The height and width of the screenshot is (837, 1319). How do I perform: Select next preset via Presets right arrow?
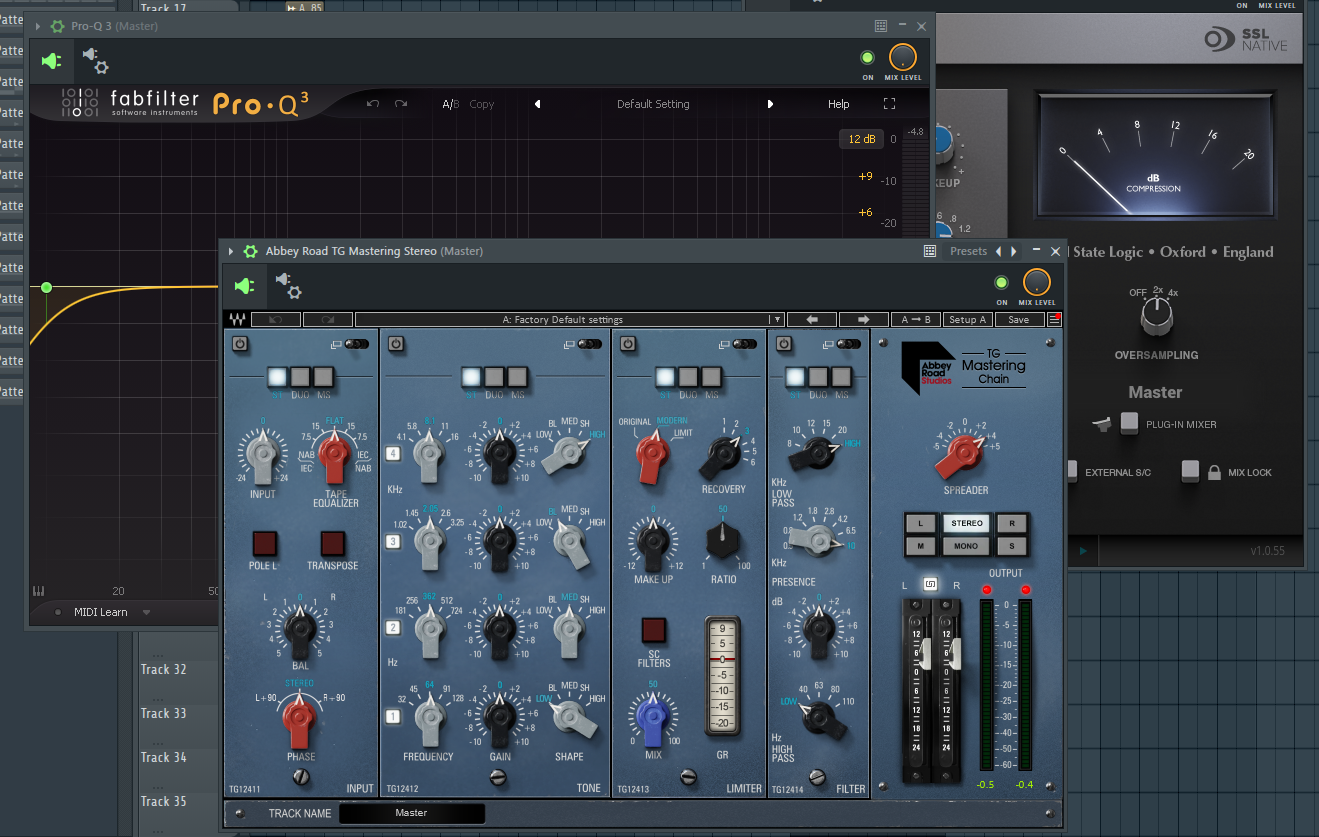pos(1014,251)
